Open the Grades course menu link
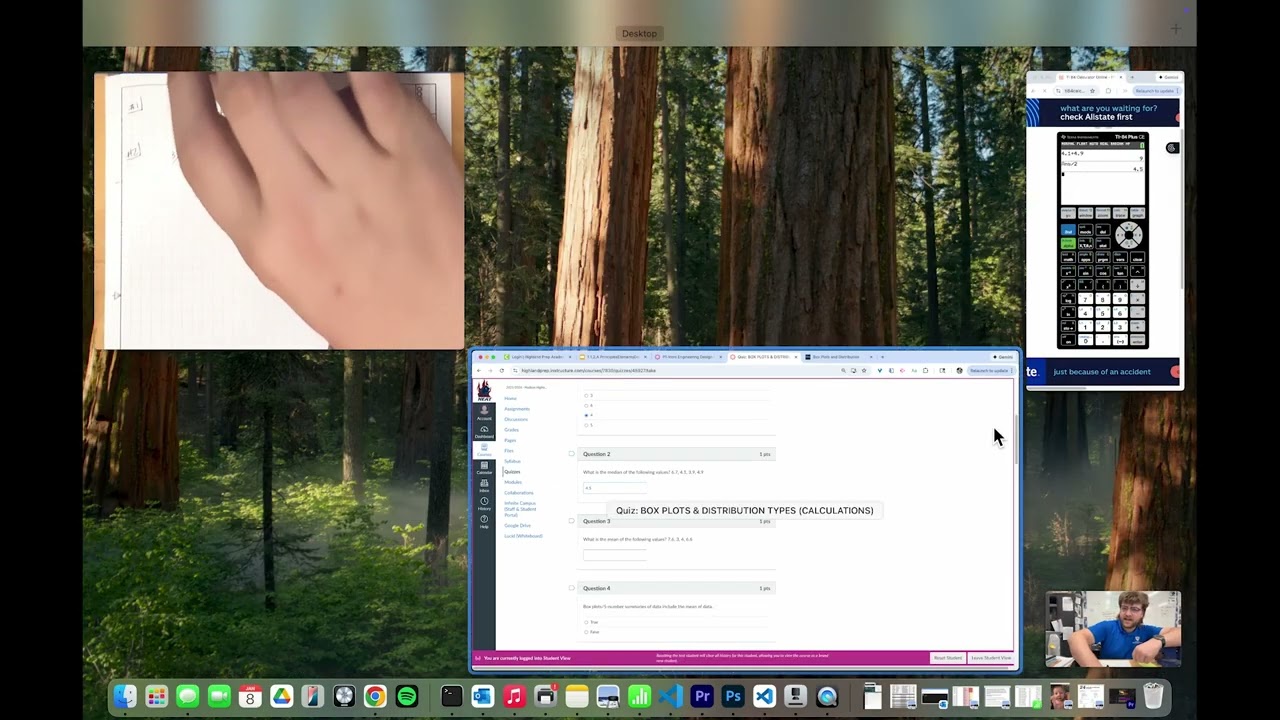This screenshot has width=1280, height=720. point(511,430)
